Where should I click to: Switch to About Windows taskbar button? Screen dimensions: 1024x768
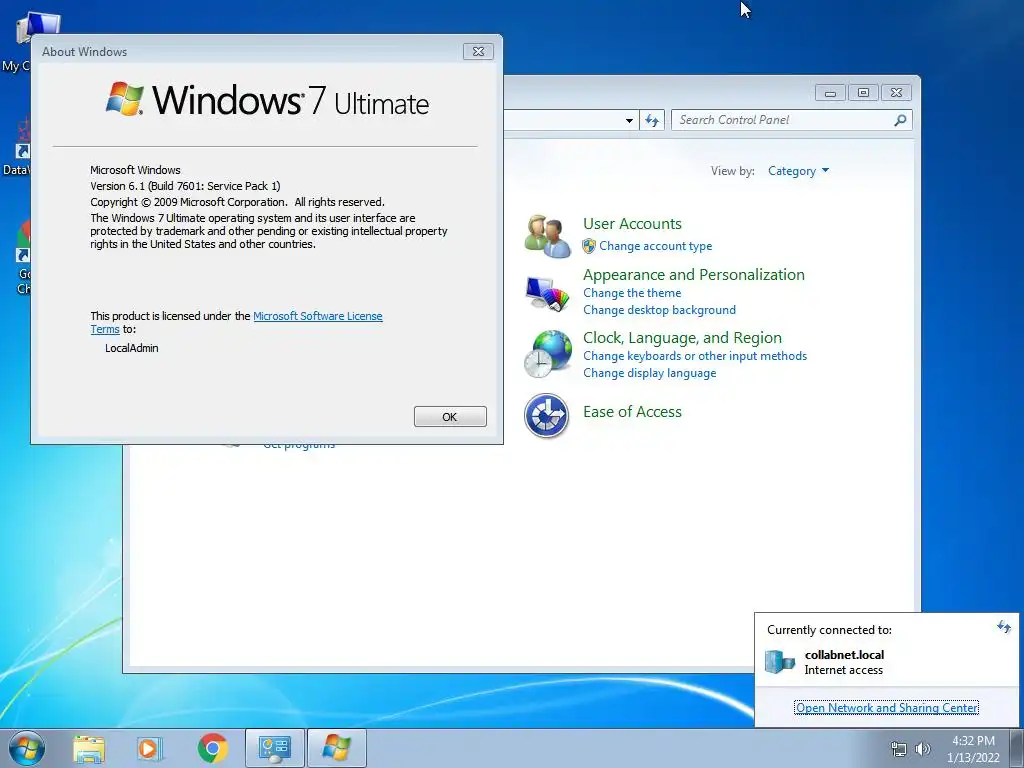click(x=337, y=748)
